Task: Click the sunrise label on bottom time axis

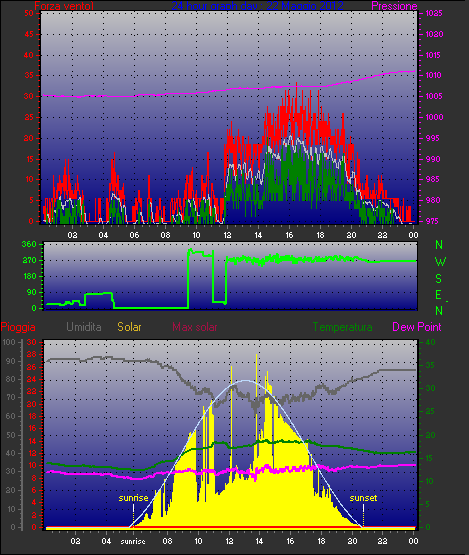Action: pyautogui.click(x=133, y=541)
